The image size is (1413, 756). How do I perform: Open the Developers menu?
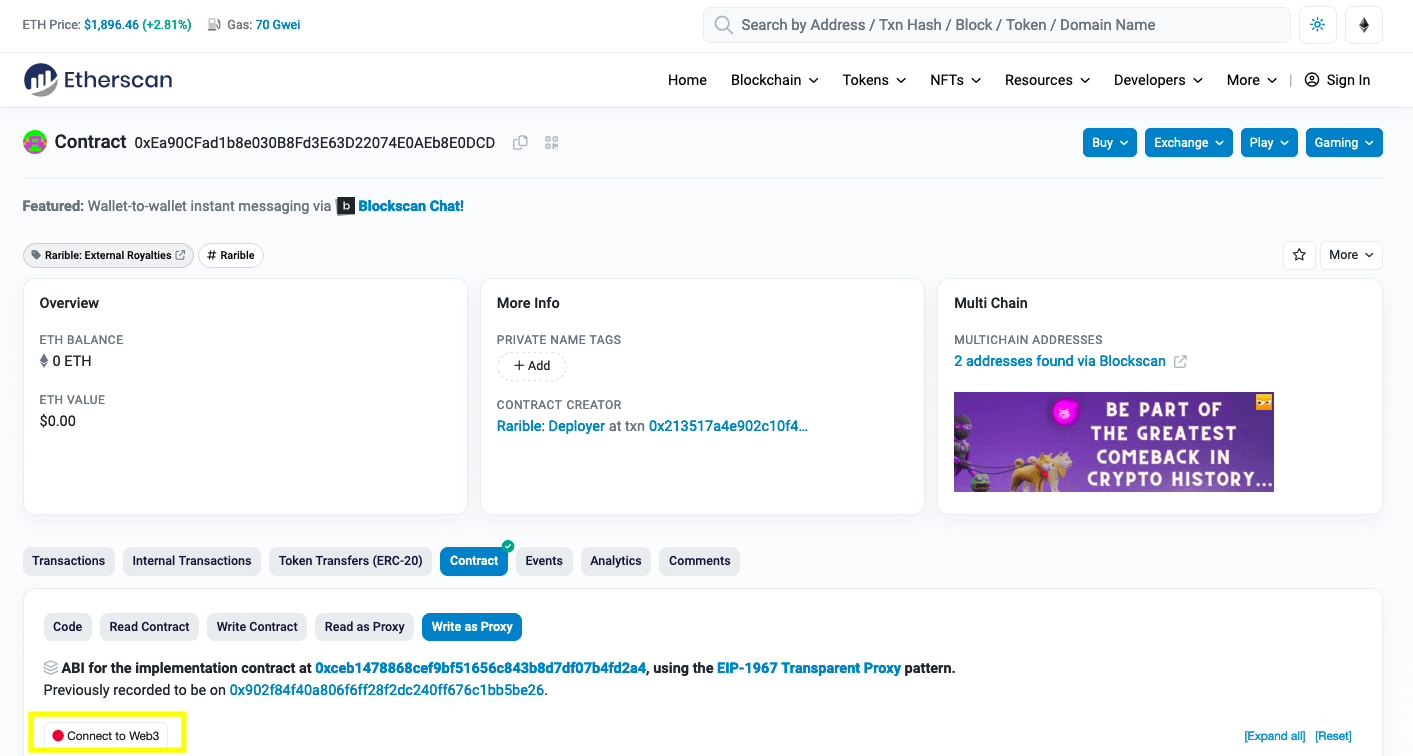[x=1159, y=80]
